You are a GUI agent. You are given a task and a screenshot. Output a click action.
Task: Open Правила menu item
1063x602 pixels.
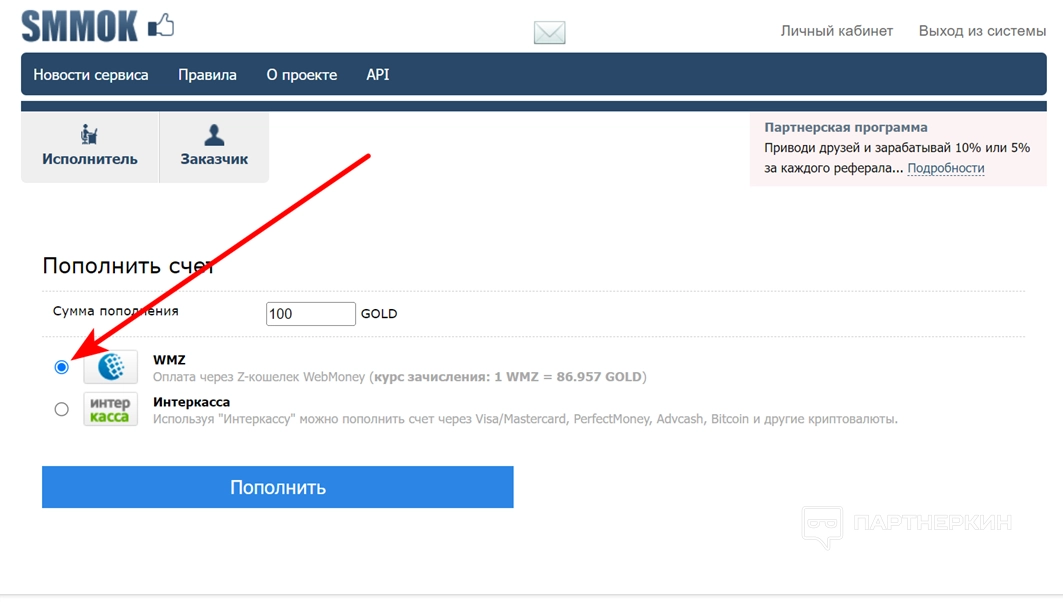click(207, 75)
